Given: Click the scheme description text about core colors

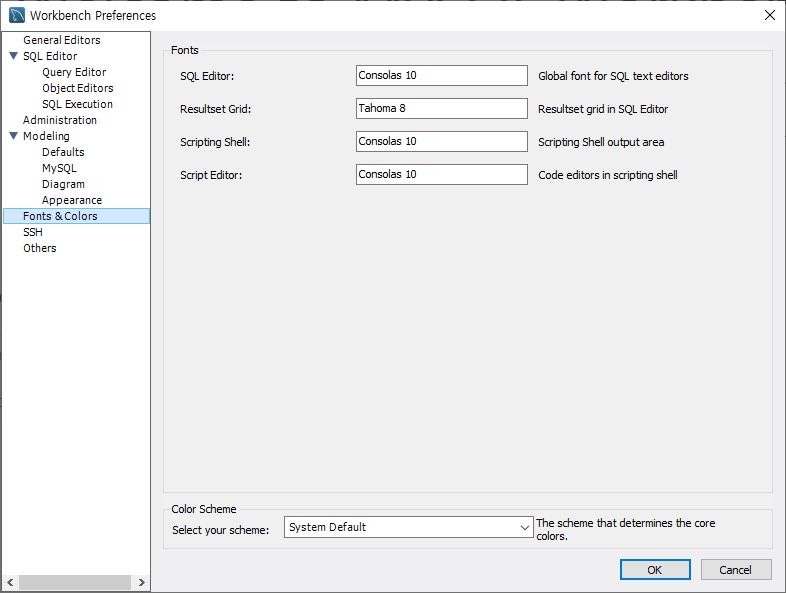Looking at the screenshot, I should pyautogui.click(x=626, y=529).
